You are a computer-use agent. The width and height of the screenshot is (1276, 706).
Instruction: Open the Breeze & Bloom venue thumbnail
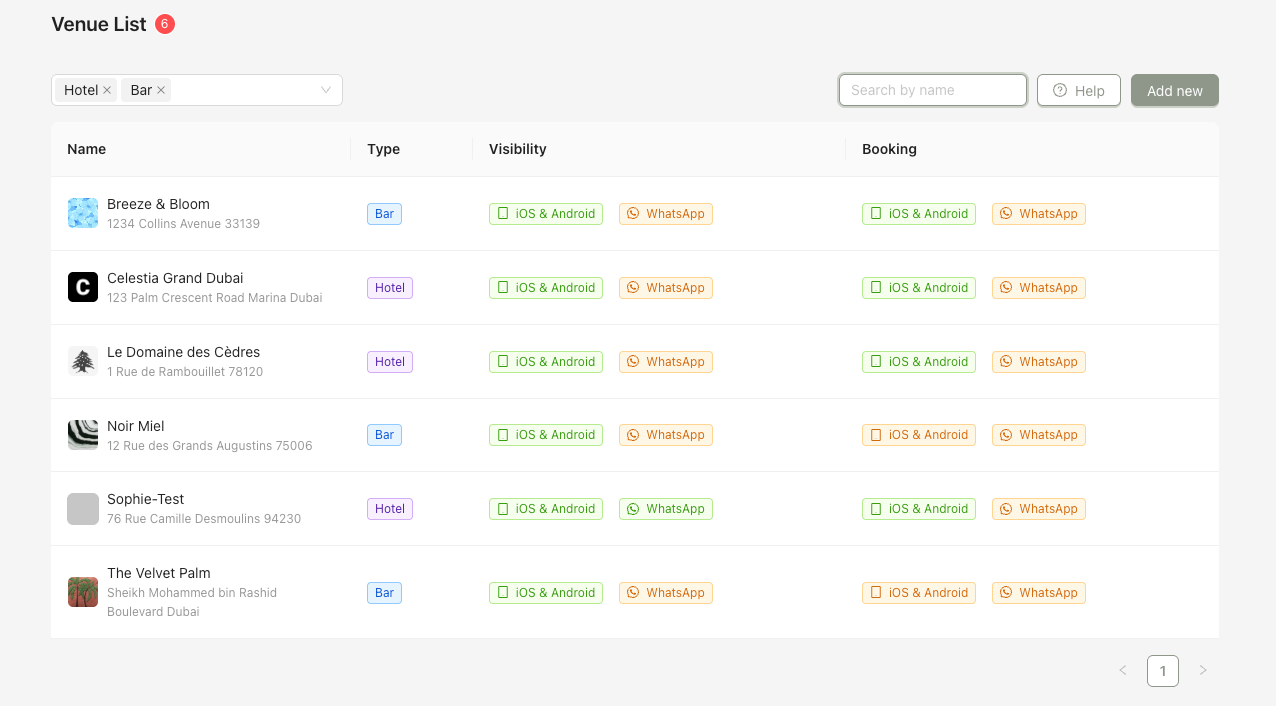click(x=83, y=213)
